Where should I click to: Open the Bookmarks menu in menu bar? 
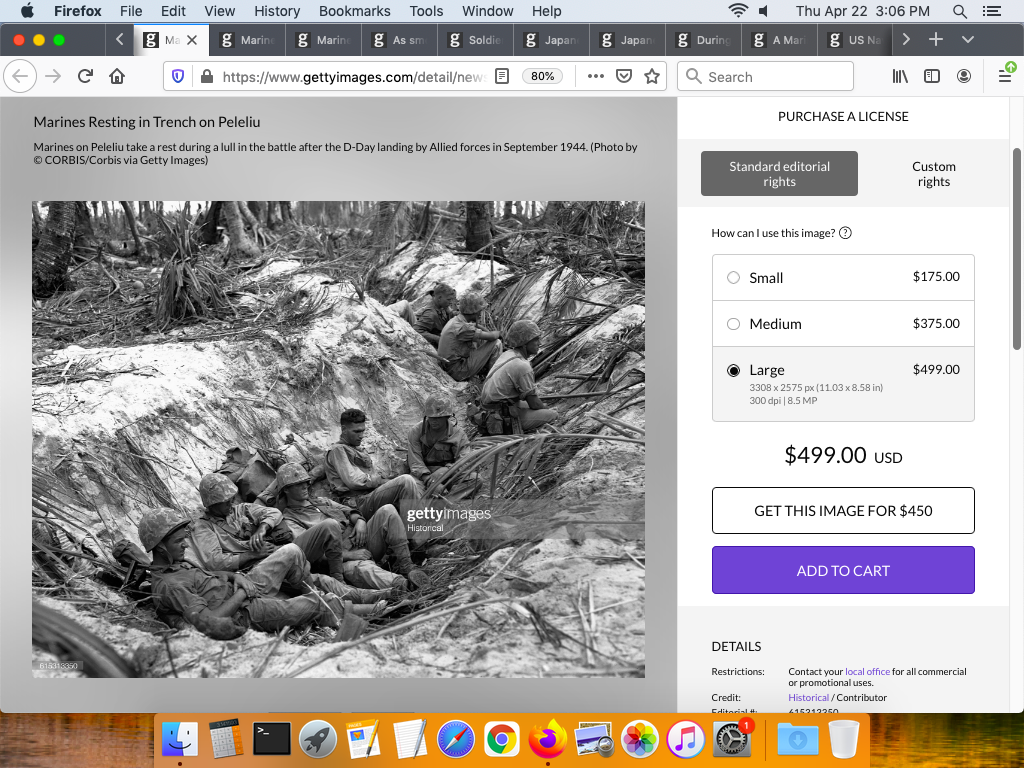(356, 11)
